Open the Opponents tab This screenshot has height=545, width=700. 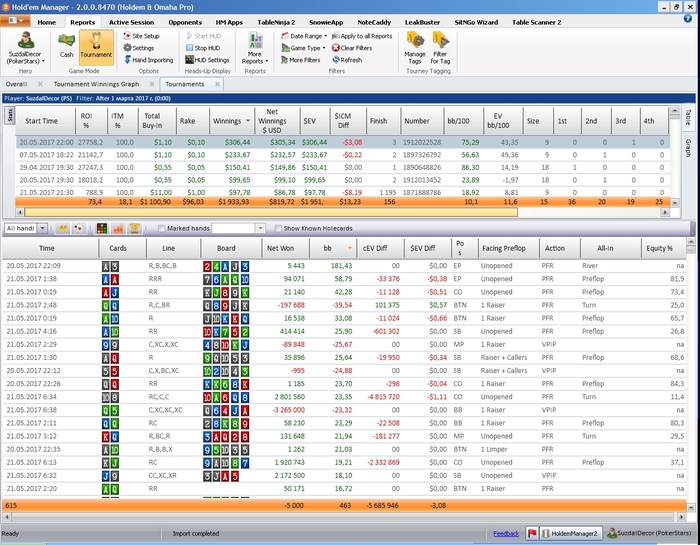pos(185,22)
